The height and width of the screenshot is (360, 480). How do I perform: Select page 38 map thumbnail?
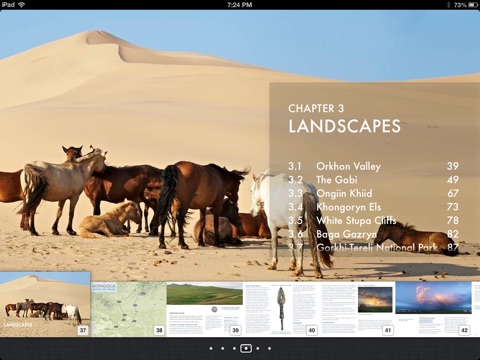(128, 309)
